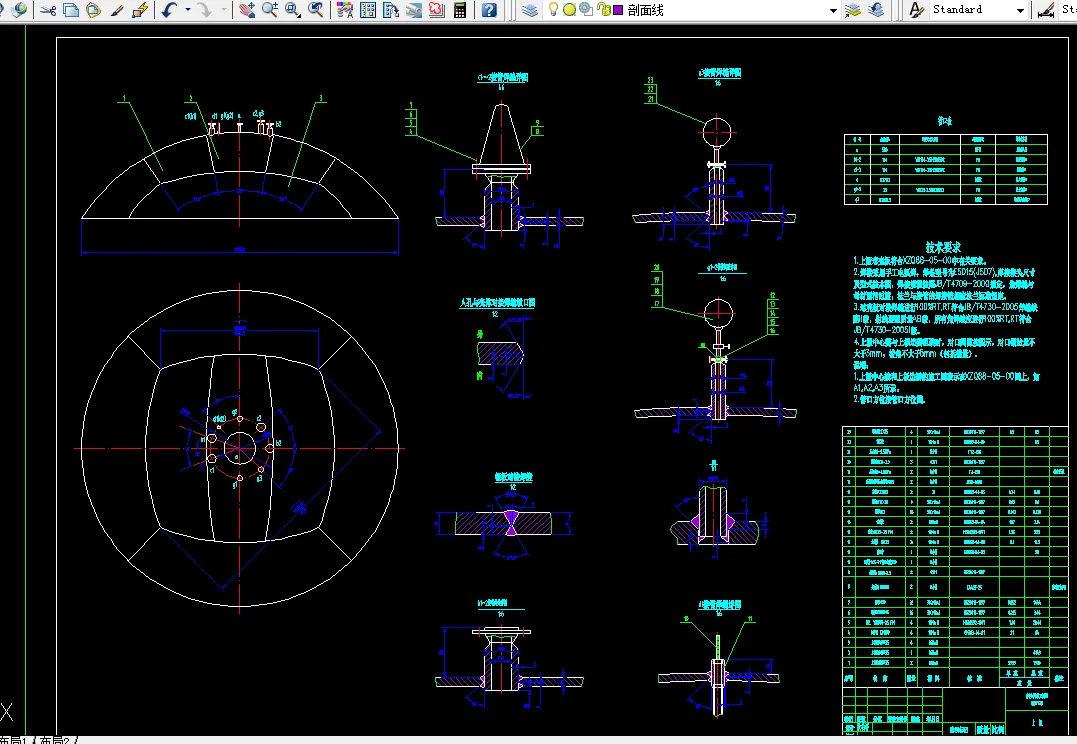Open the QuickCalc calculator
1077x744 pixels.
tap(460, 10)
